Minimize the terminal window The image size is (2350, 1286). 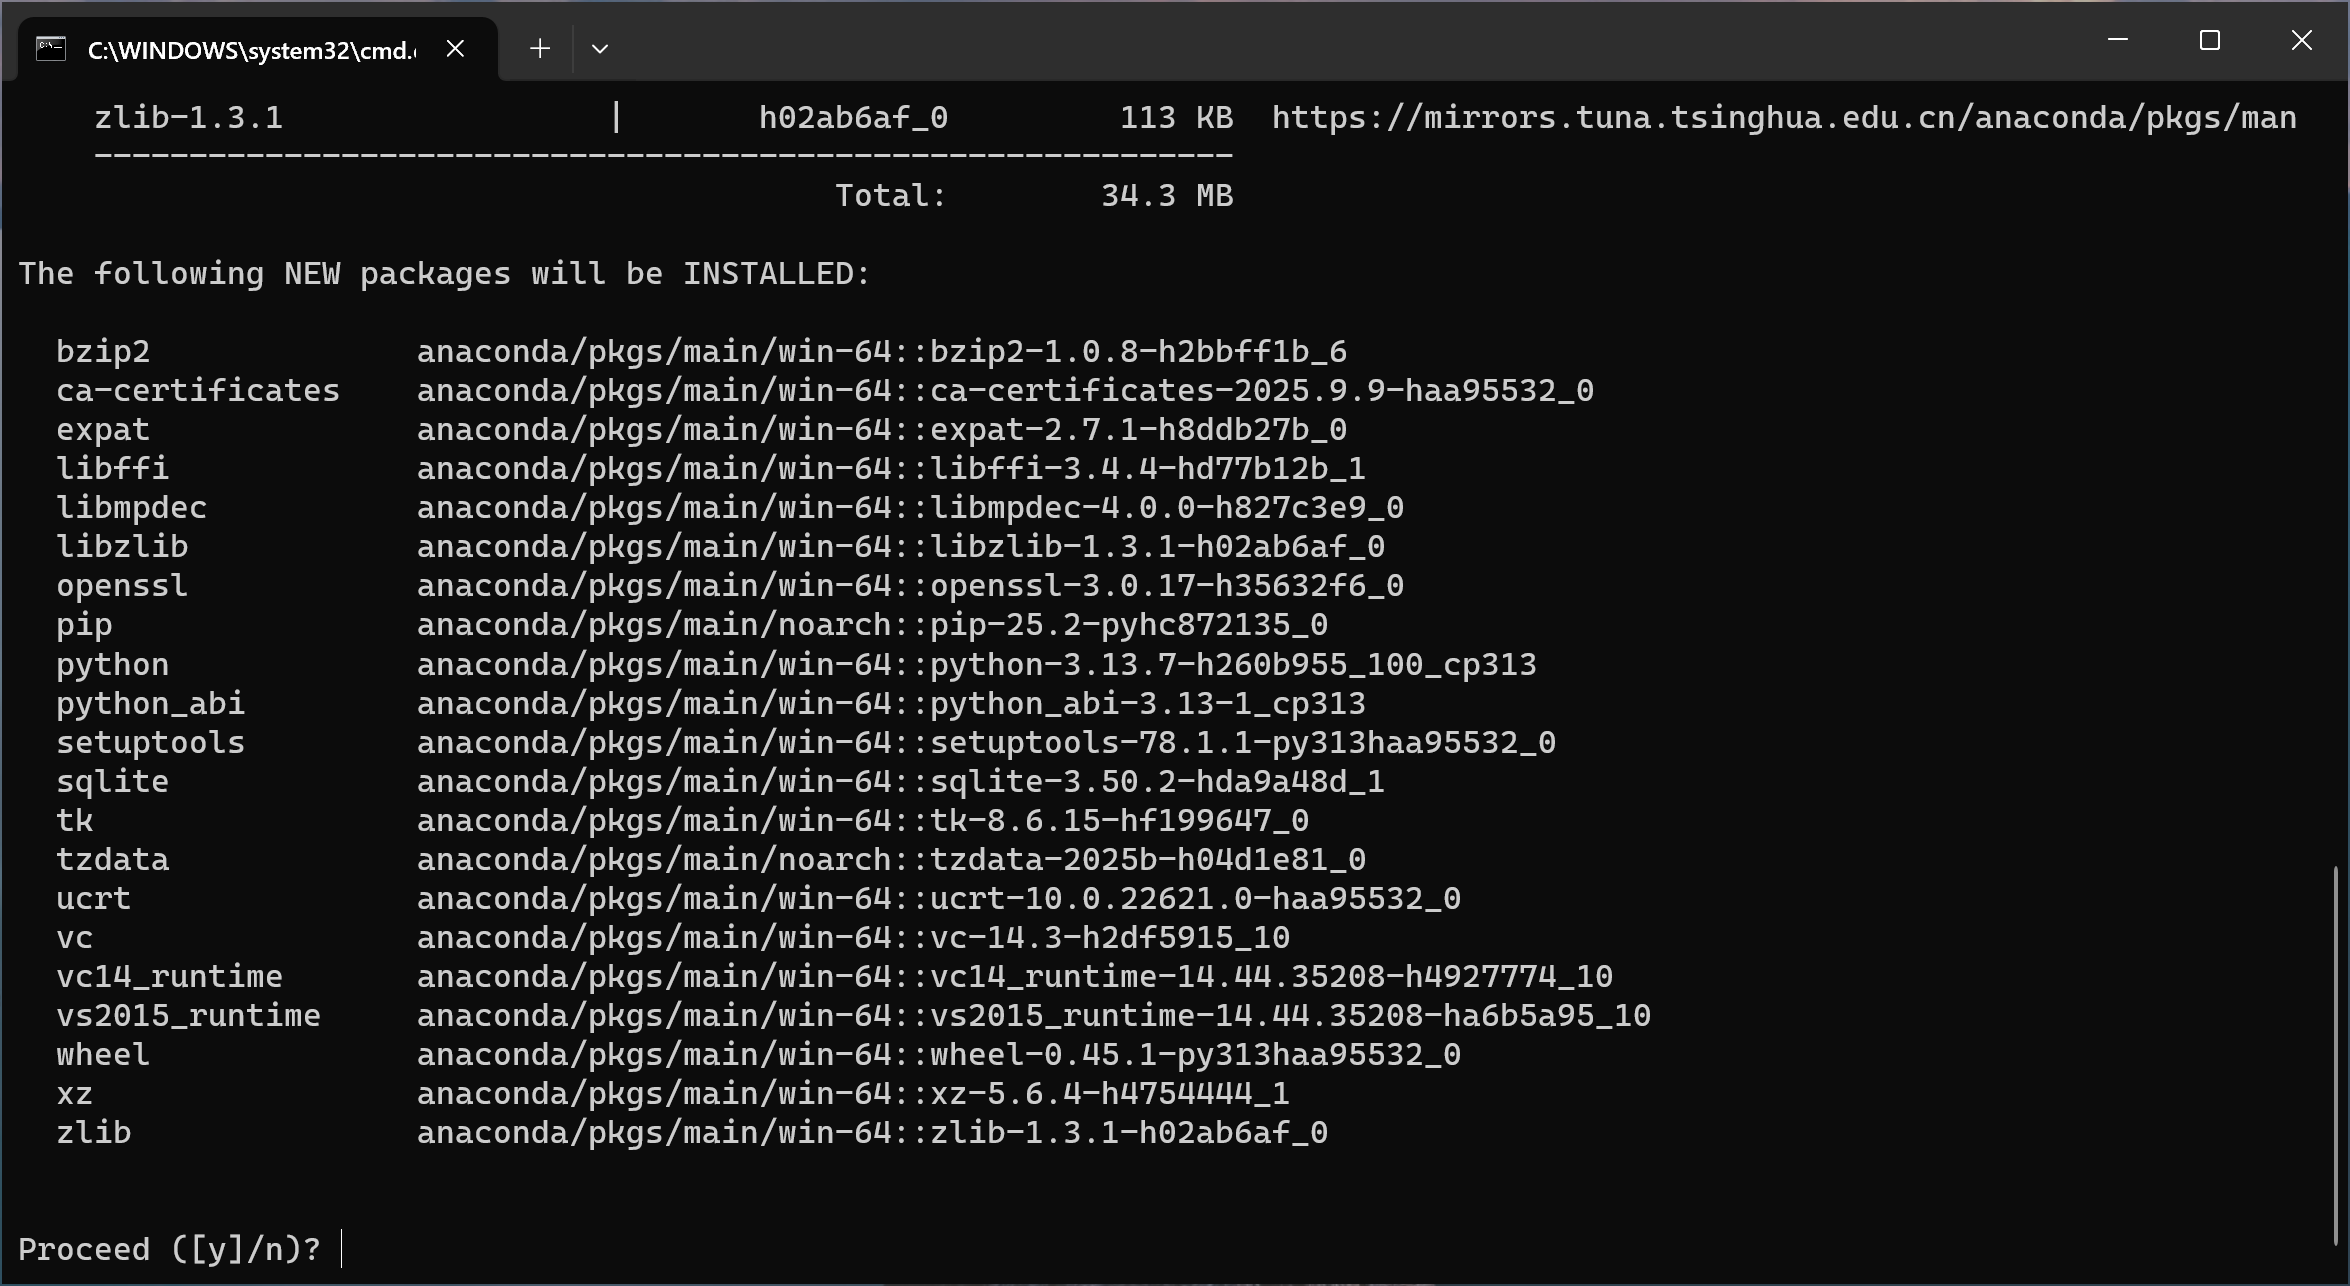click(2117, 40)
